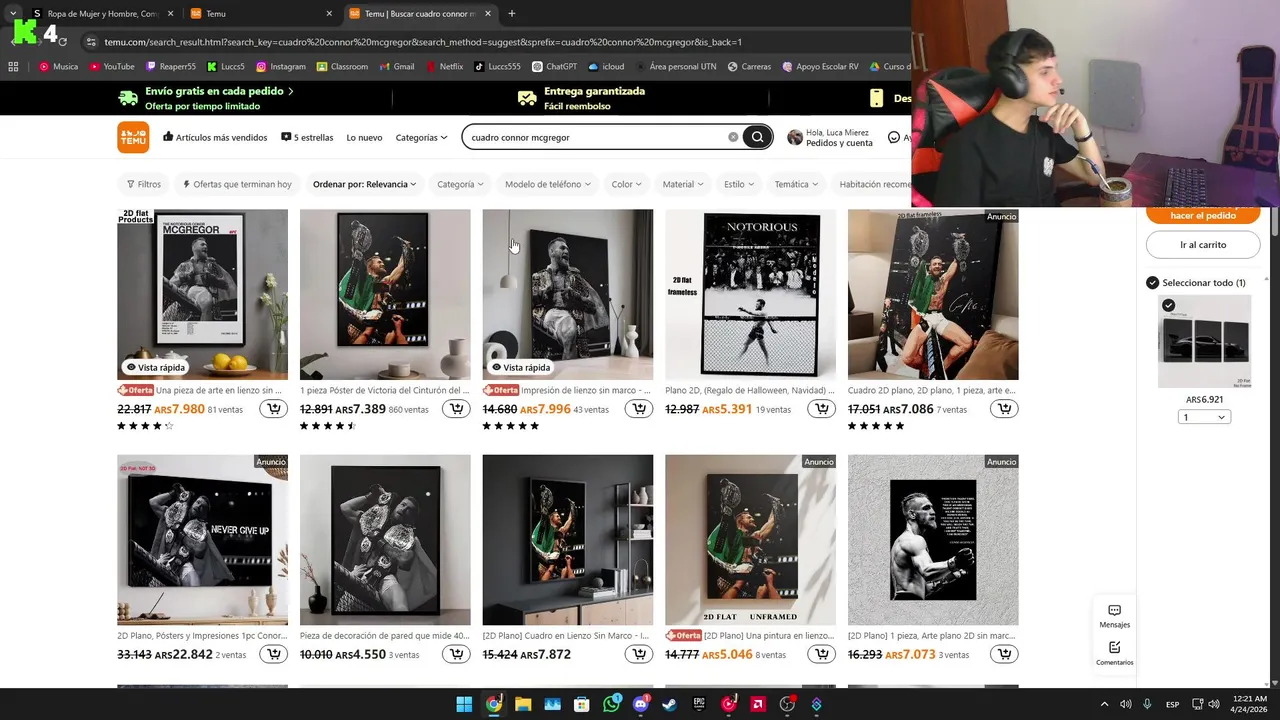Click Entrega garantizada banner
Screen dimensions: 1280x720
pyautogui.click(x=581, y=98)
